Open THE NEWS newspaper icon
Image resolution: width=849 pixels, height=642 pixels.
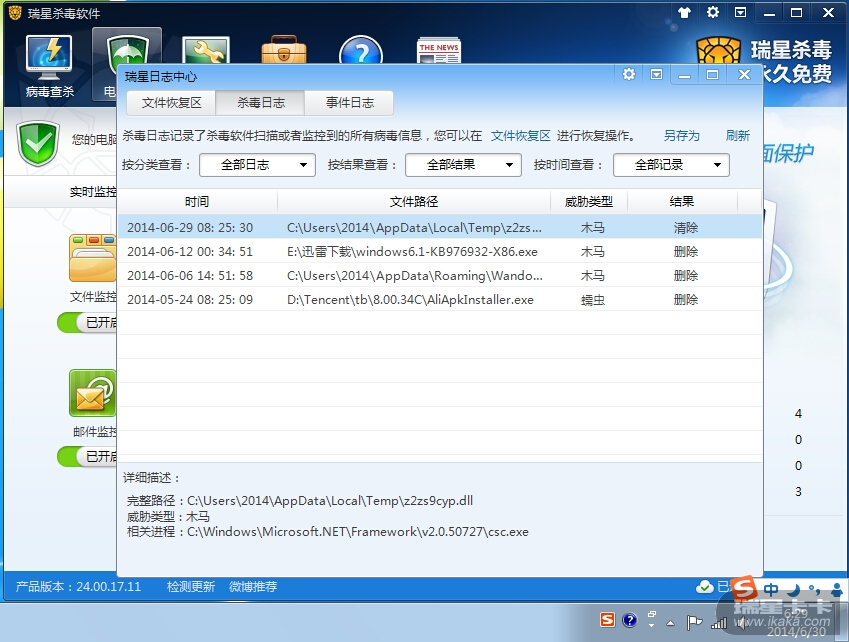(439, 51)
